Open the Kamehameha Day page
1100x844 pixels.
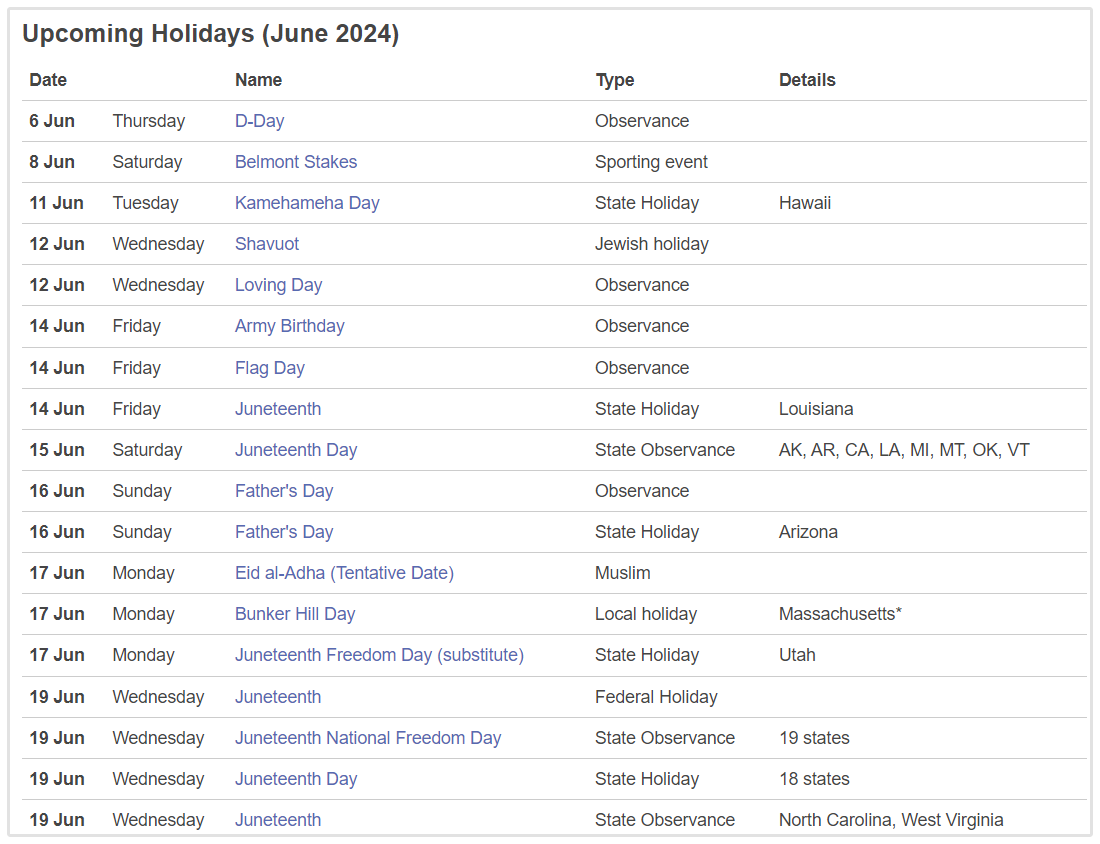pos(307,203)
